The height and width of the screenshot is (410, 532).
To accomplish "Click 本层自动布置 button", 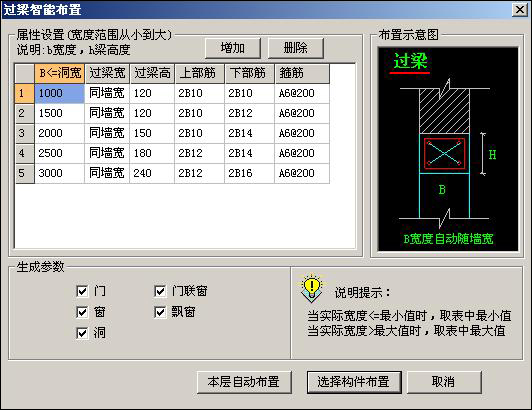I will 244,382.
